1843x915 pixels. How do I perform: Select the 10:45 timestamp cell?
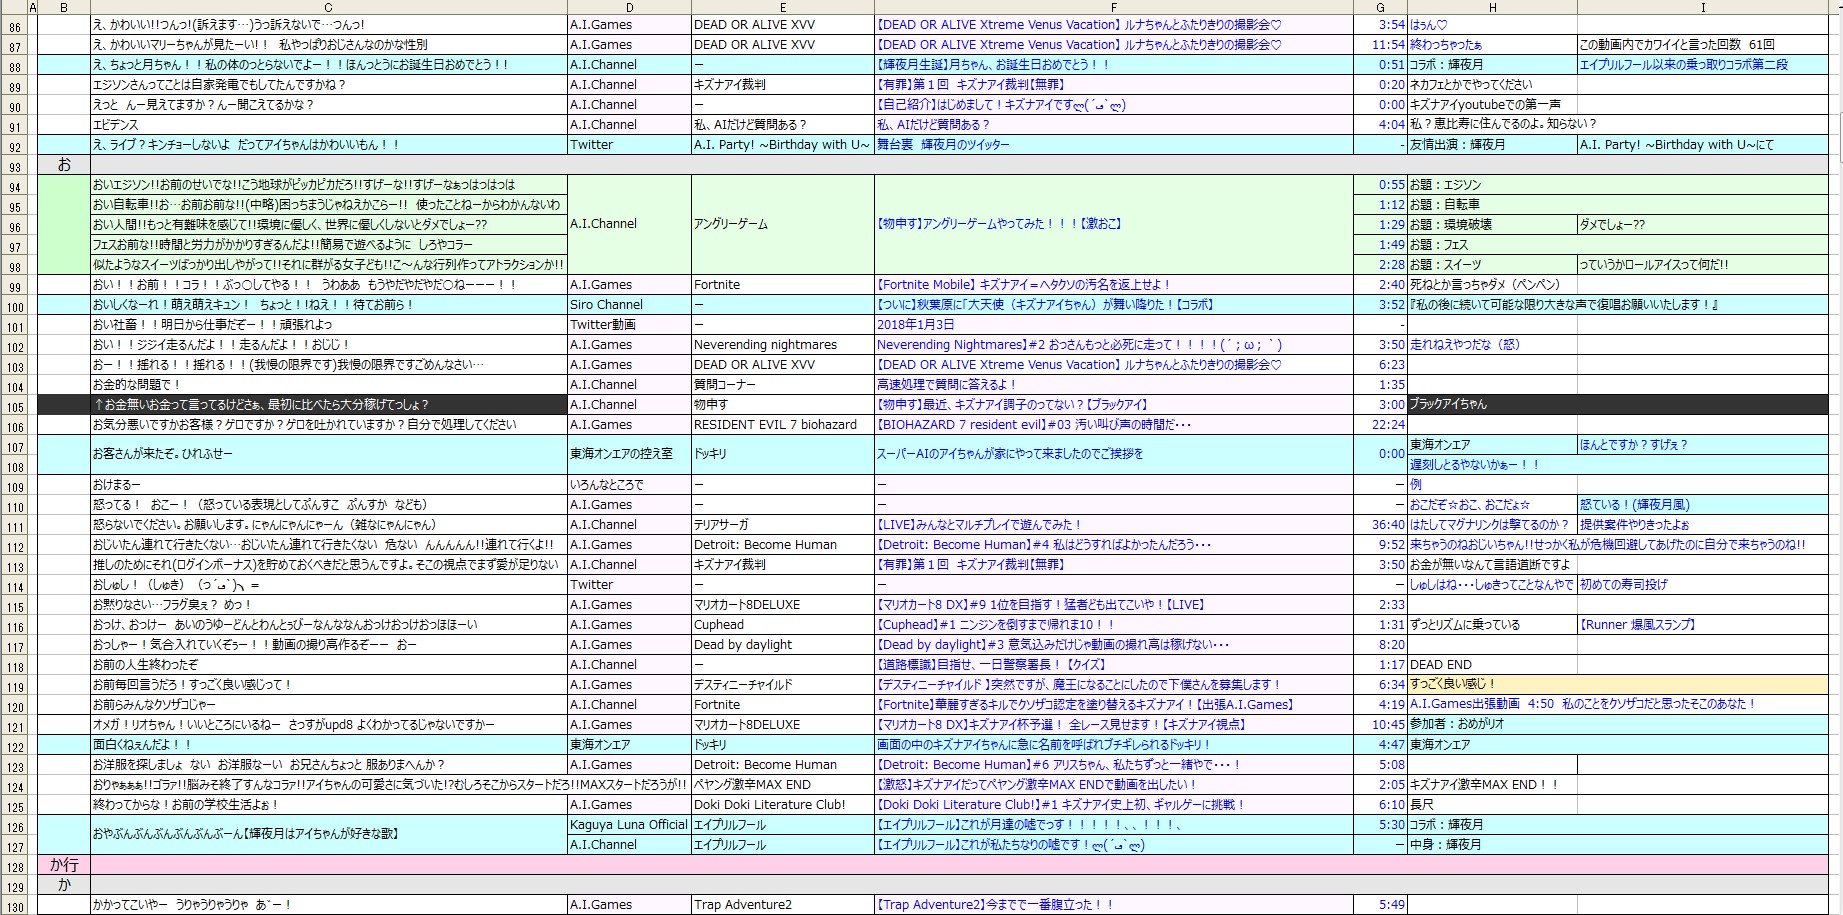(1381, 725)
